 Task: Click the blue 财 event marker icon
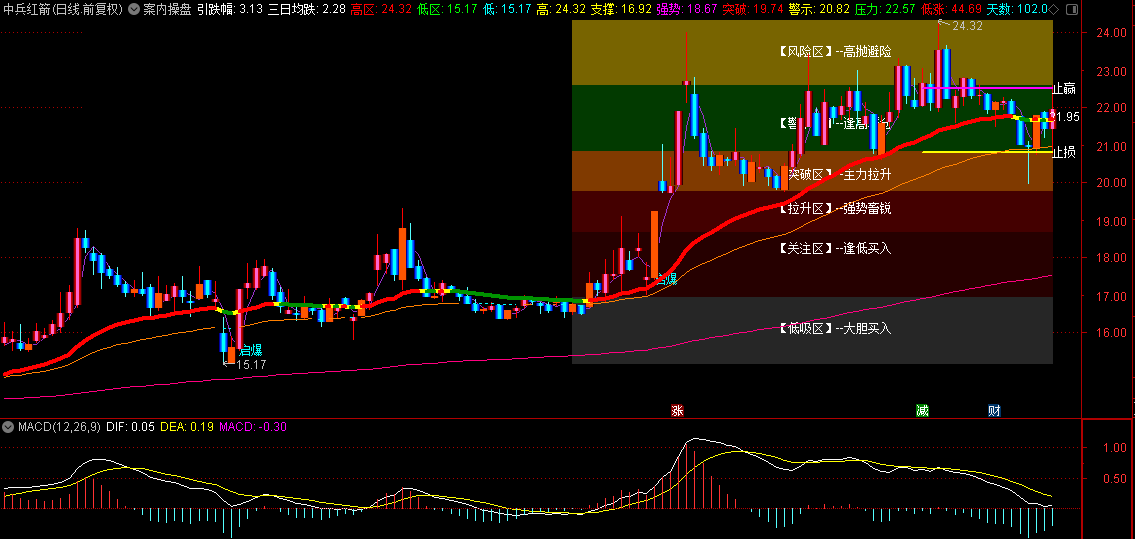(x=995, y=411)
